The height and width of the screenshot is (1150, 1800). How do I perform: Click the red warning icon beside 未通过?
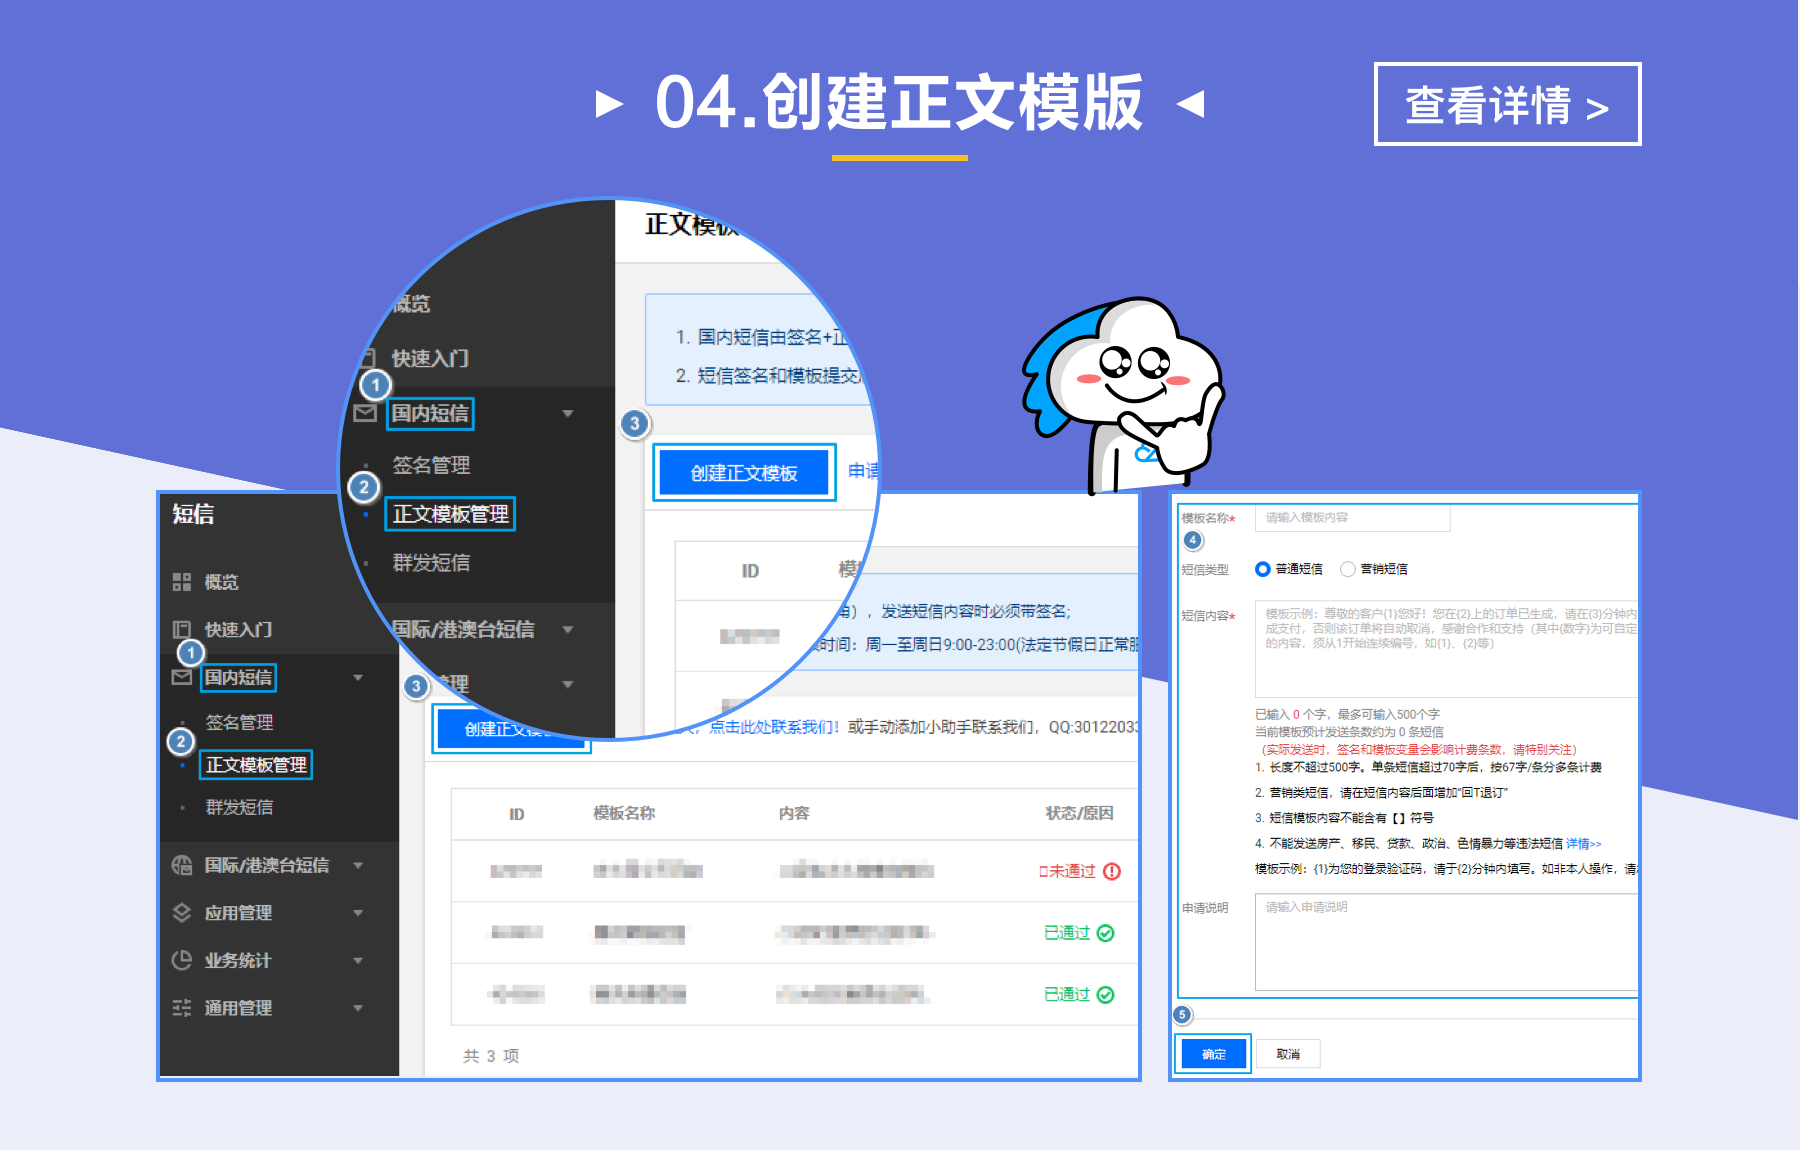point(1112,871)
